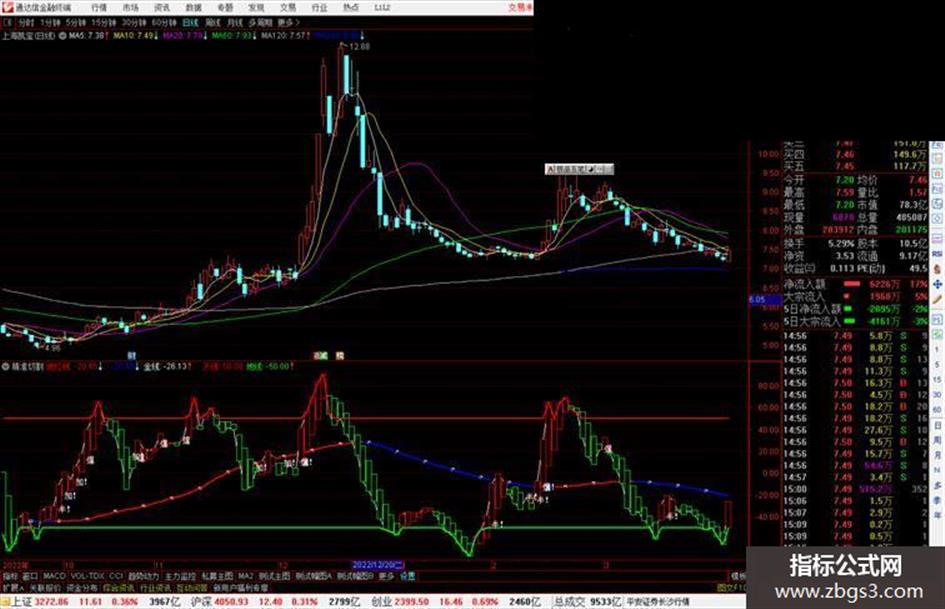Click the green MA60 value label

point(234,36)
